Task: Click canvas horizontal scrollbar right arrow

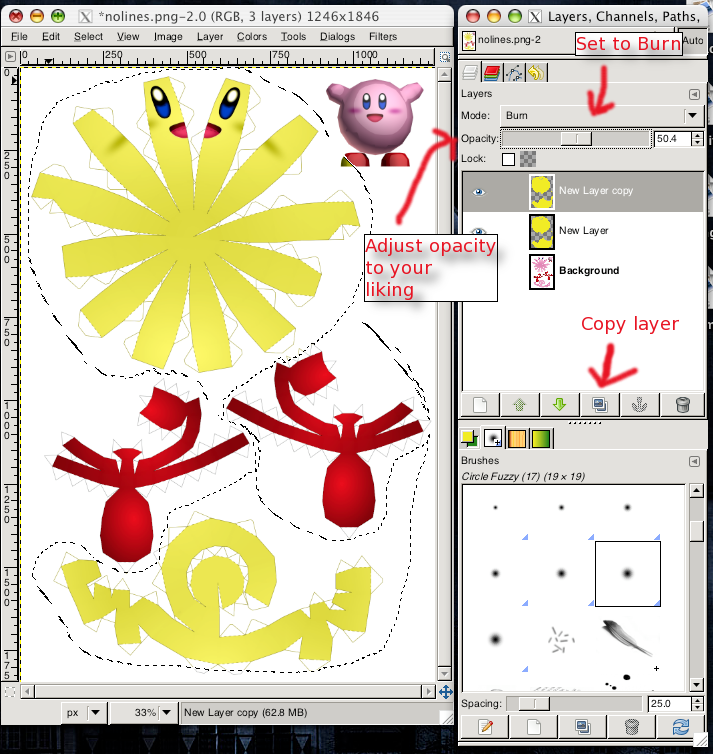Action: point(428,692)
